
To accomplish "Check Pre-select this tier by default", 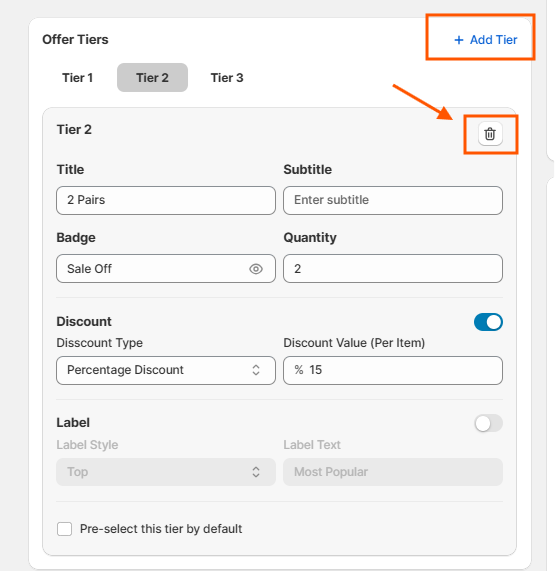I will pos(65,529).
